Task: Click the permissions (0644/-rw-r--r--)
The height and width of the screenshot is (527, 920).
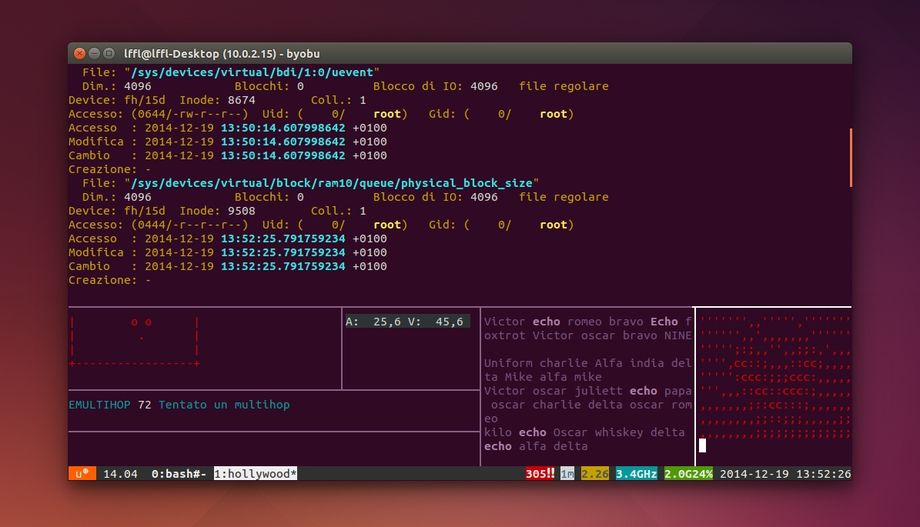Action: tap(190, 114)
